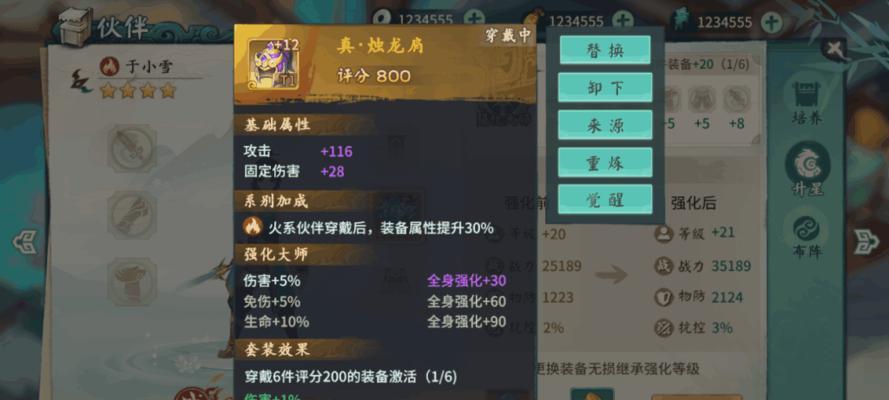Open the 来源 (source) option

click(x=605, y=125)
